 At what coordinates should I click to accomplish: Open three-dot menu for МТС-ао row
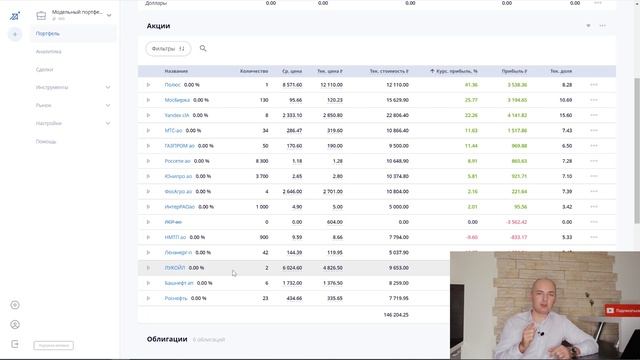pyautogui.click(x=594, y=130)
